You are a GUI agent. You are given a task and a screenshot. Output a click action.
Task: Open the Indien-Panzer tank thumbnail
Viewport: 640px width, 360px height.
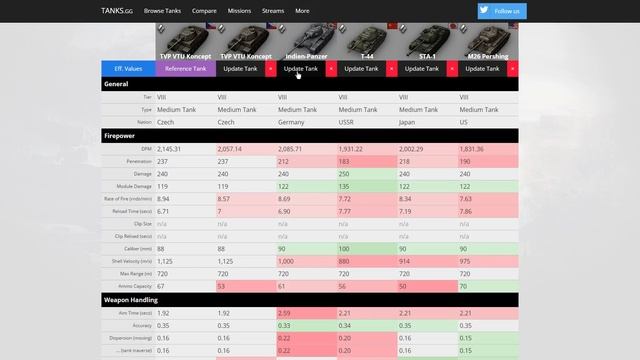click(x=307, y=42)
